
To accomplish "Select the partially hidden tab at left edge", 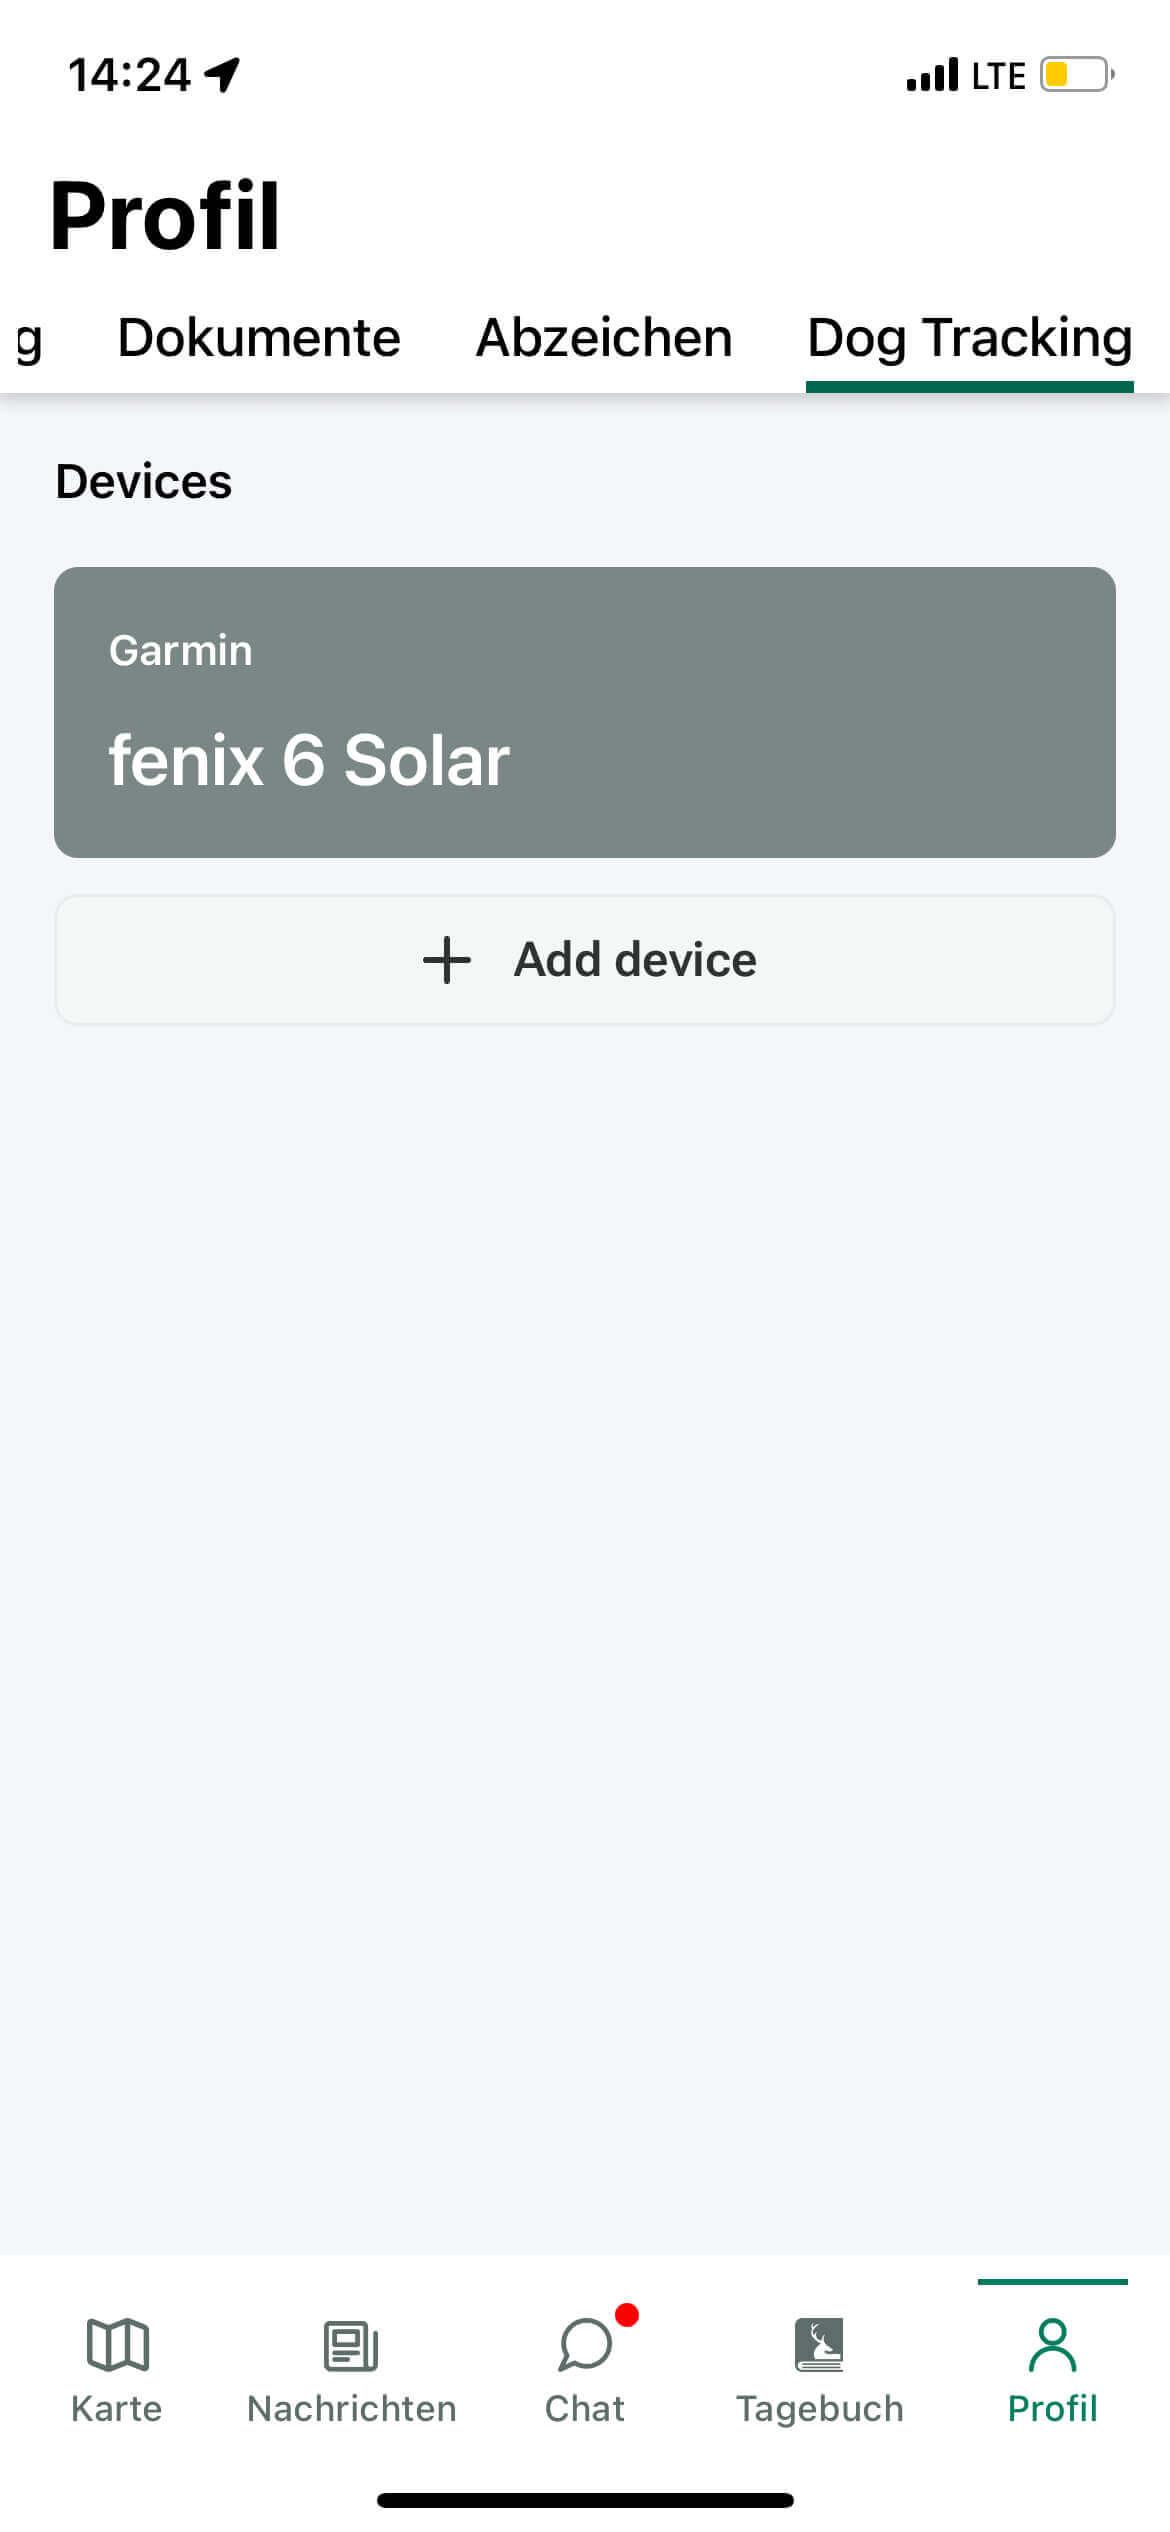I will point(27,340).
